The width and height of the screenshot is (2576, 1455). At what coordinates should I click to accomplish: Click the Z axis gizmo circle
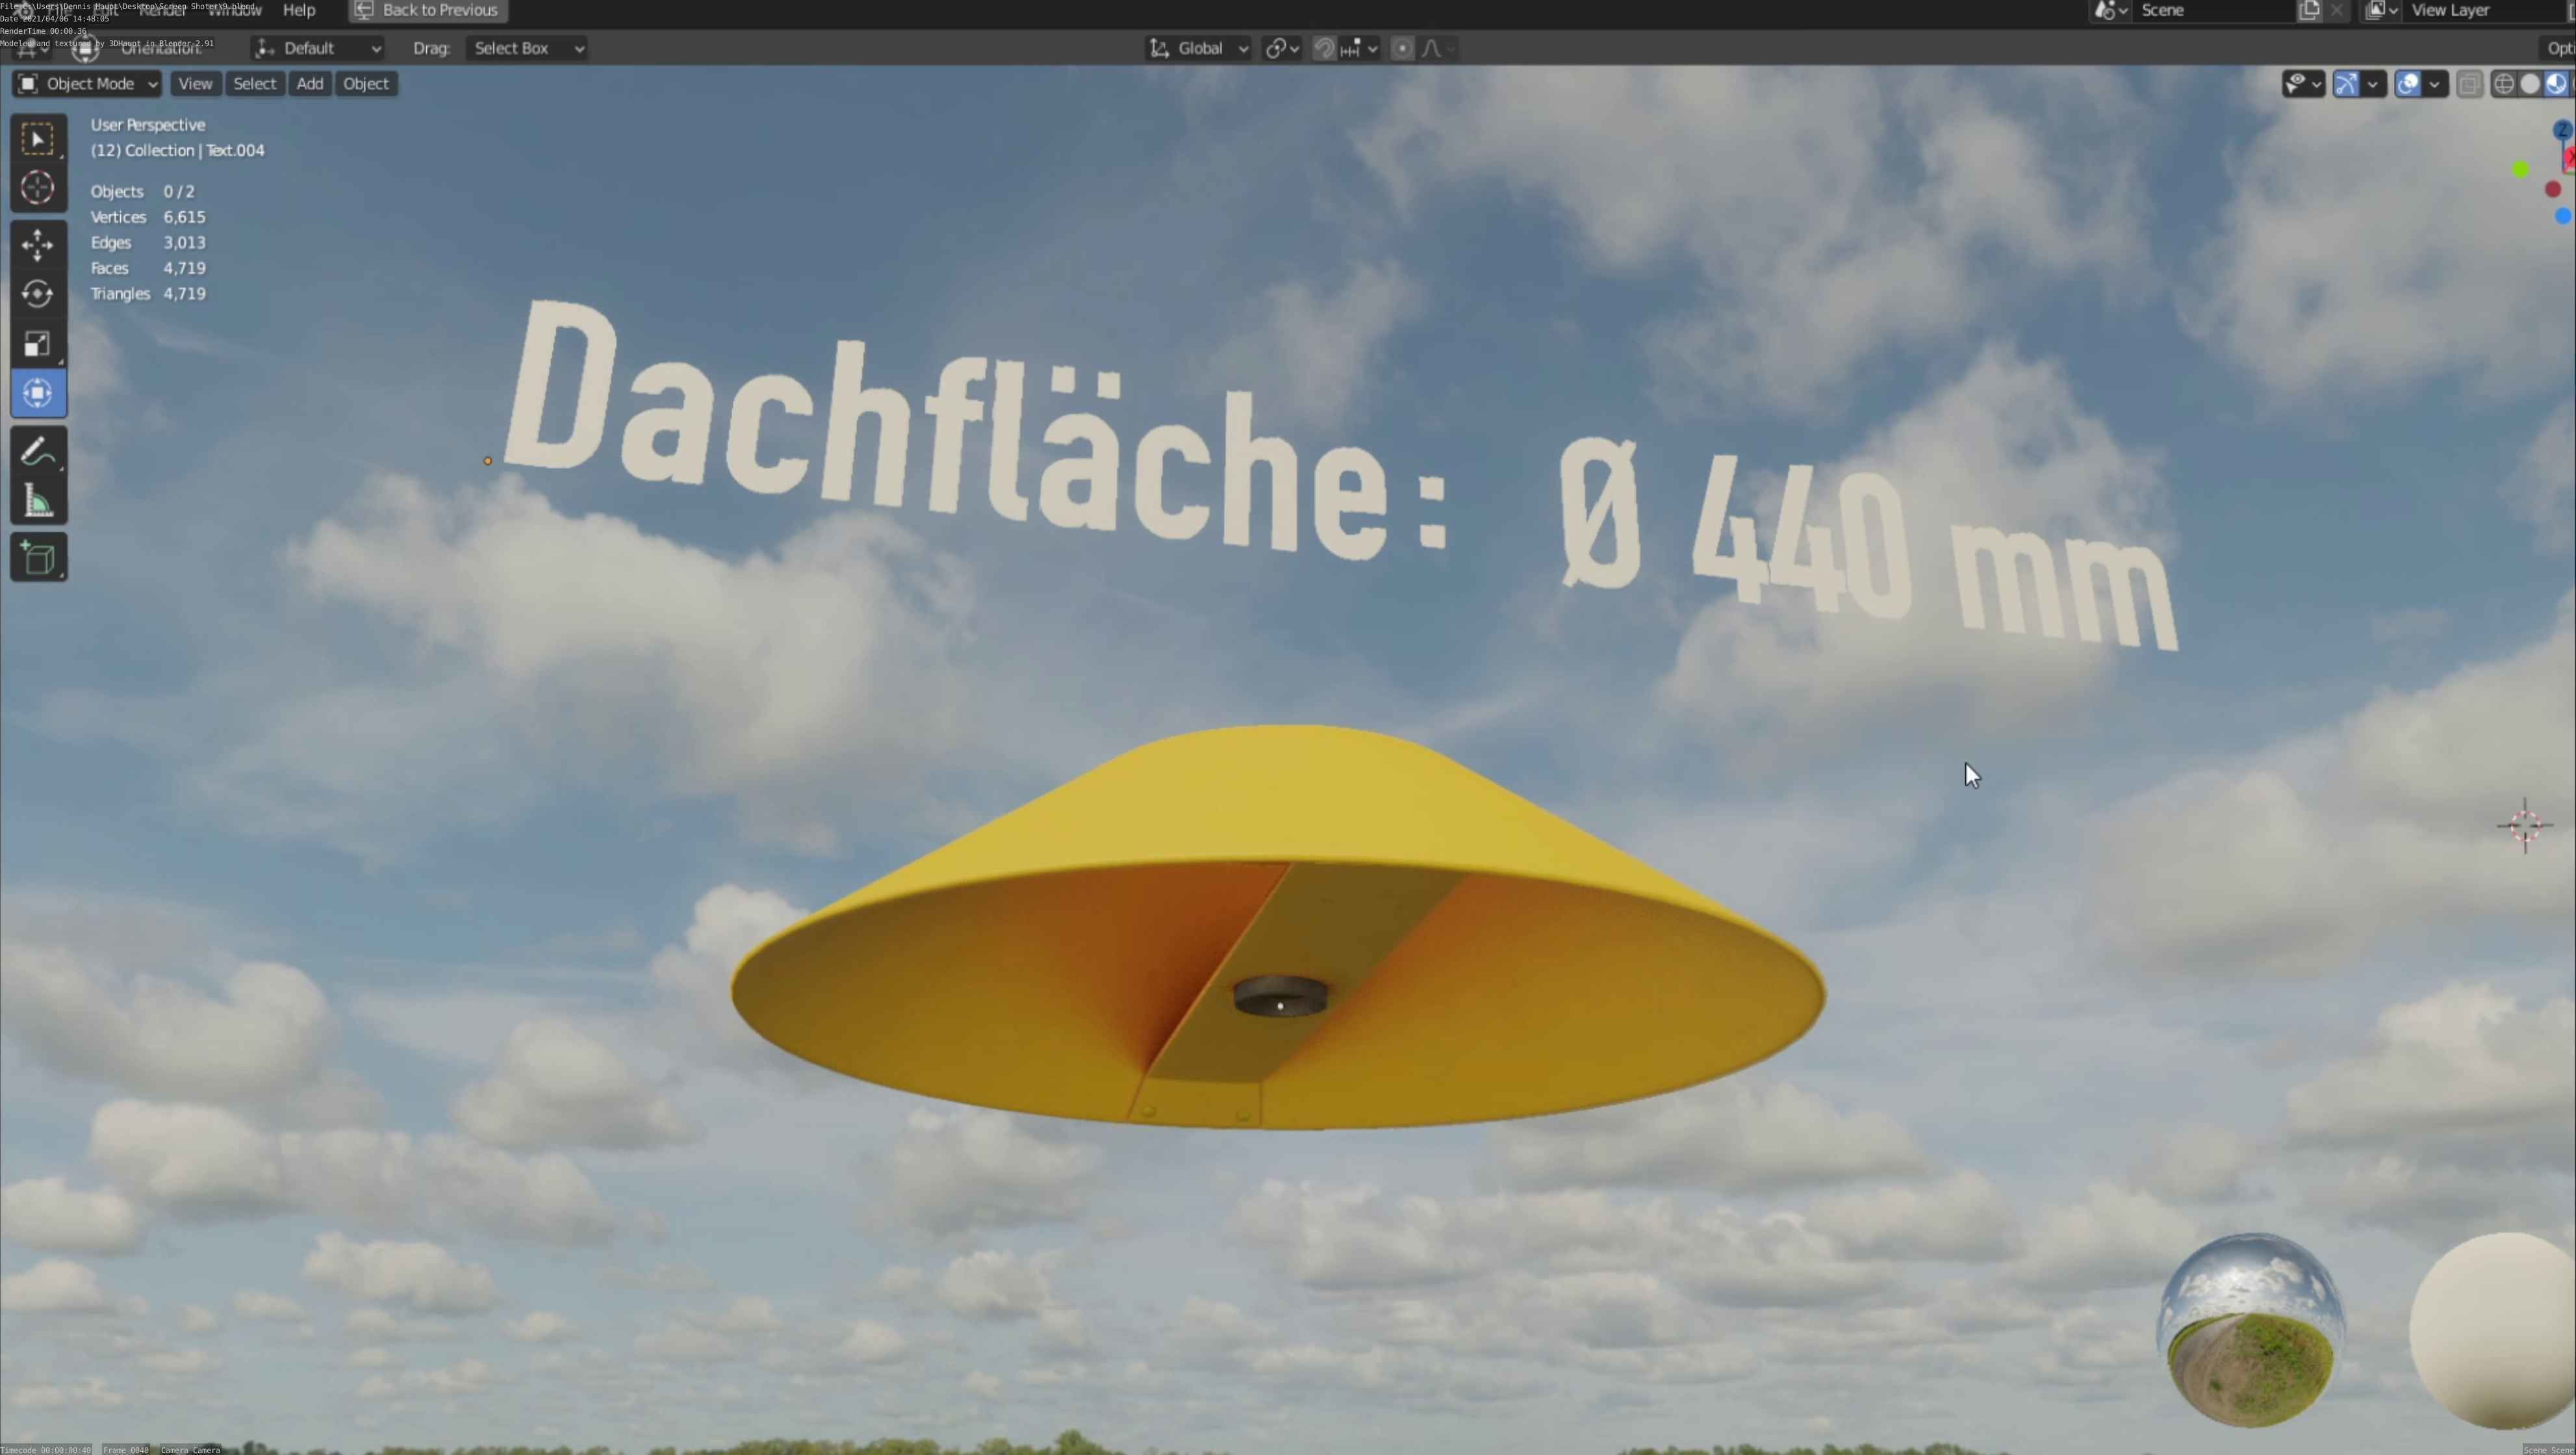point(2562,131)
